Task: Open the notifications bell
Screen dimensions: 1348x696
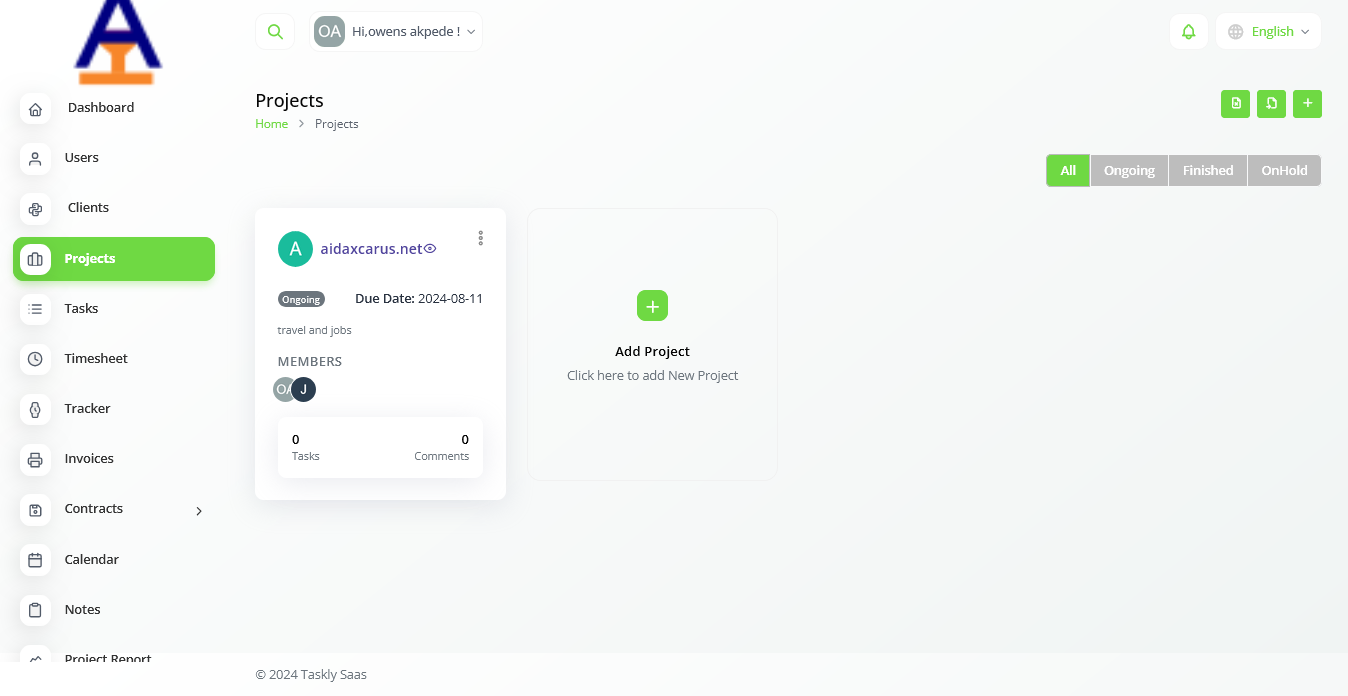Action: coord(1188,32)
